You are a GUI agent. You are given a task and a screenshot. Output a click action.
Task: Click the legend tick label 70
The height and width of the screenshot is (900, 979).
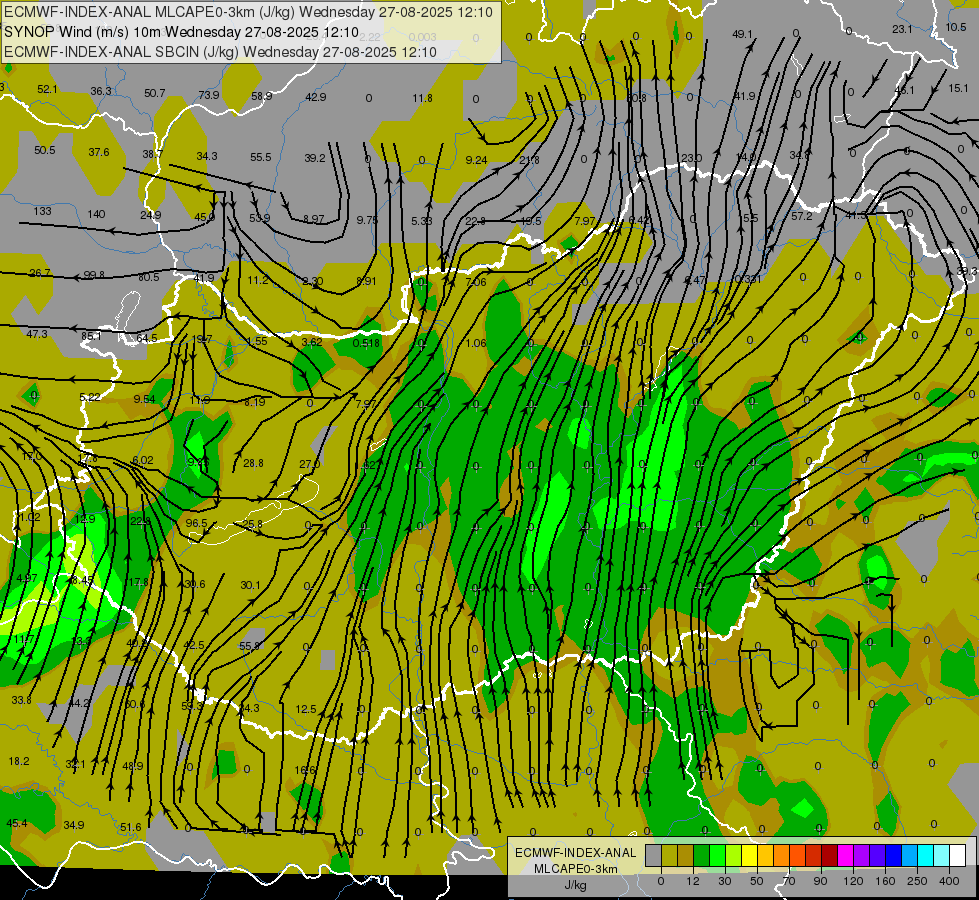pos(789,881)
